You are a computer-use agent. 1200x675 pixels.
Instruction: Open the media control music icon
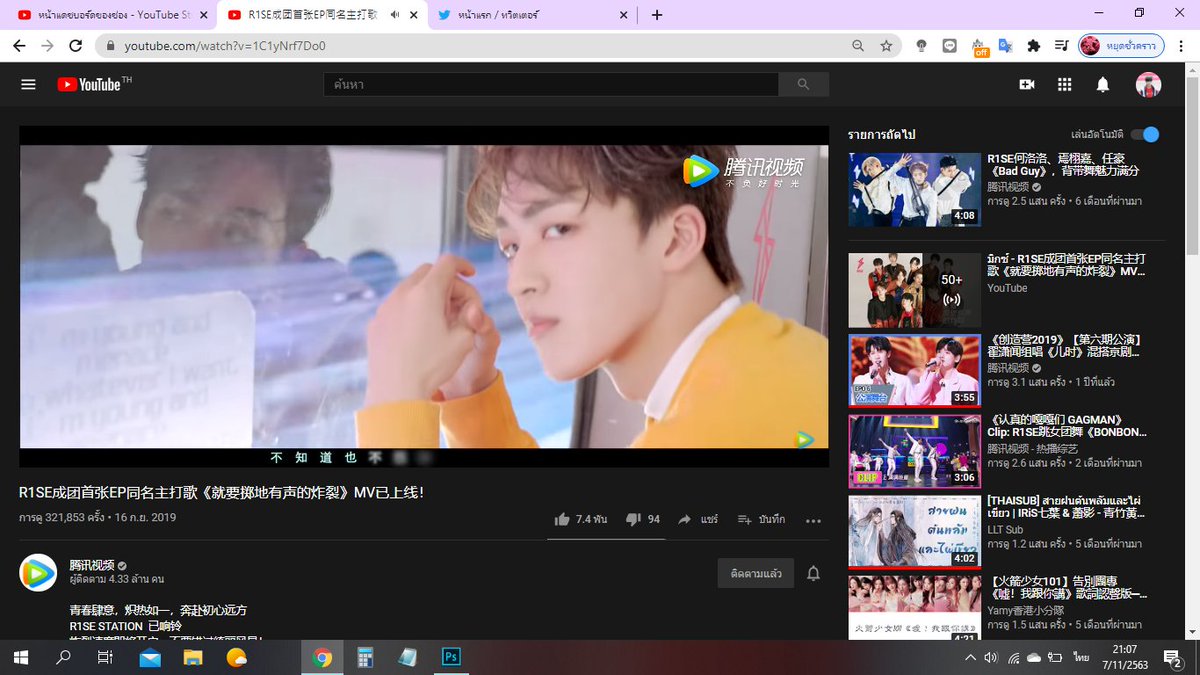coord(1061,46)
